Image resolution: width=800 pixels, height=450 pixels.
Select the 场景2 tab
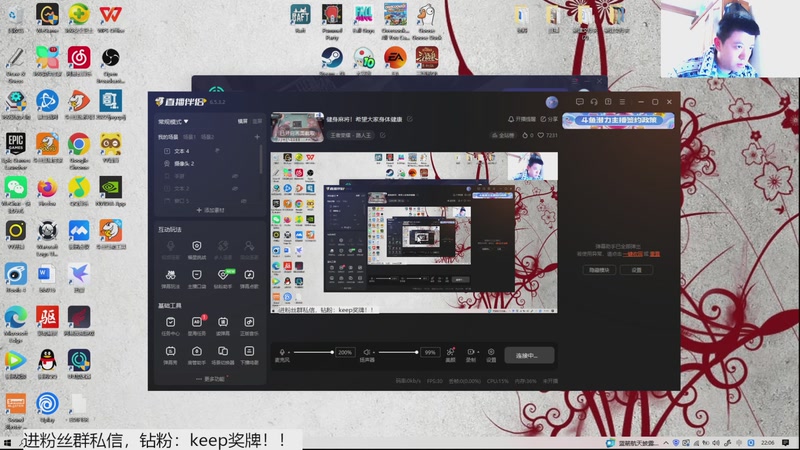(x=207, y=137)
